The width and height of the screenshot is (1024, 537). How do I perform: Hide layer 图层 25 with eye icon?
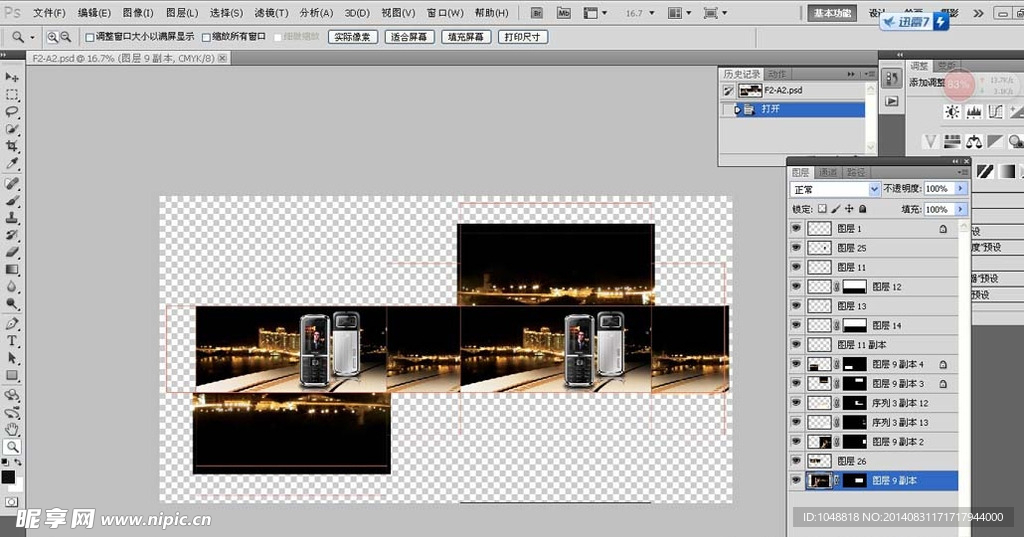click(796, 248)
